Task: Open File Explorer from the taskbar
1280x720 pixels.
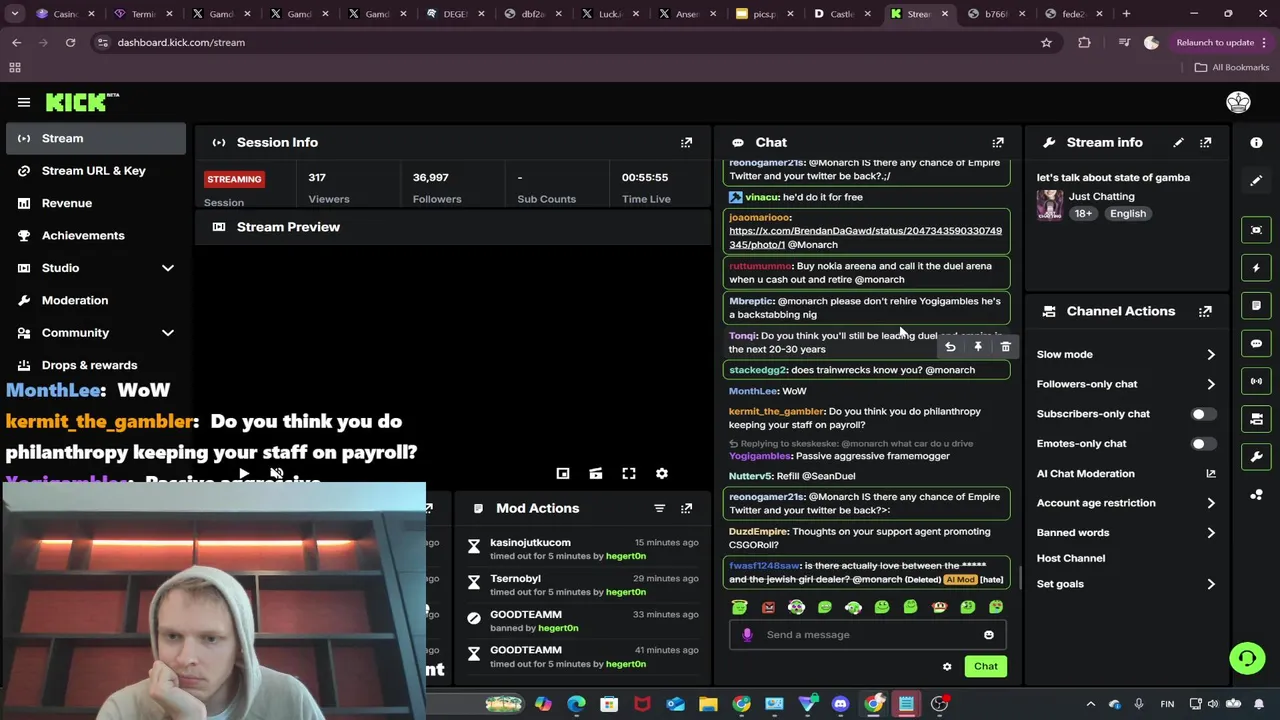Action: [708, 705]
